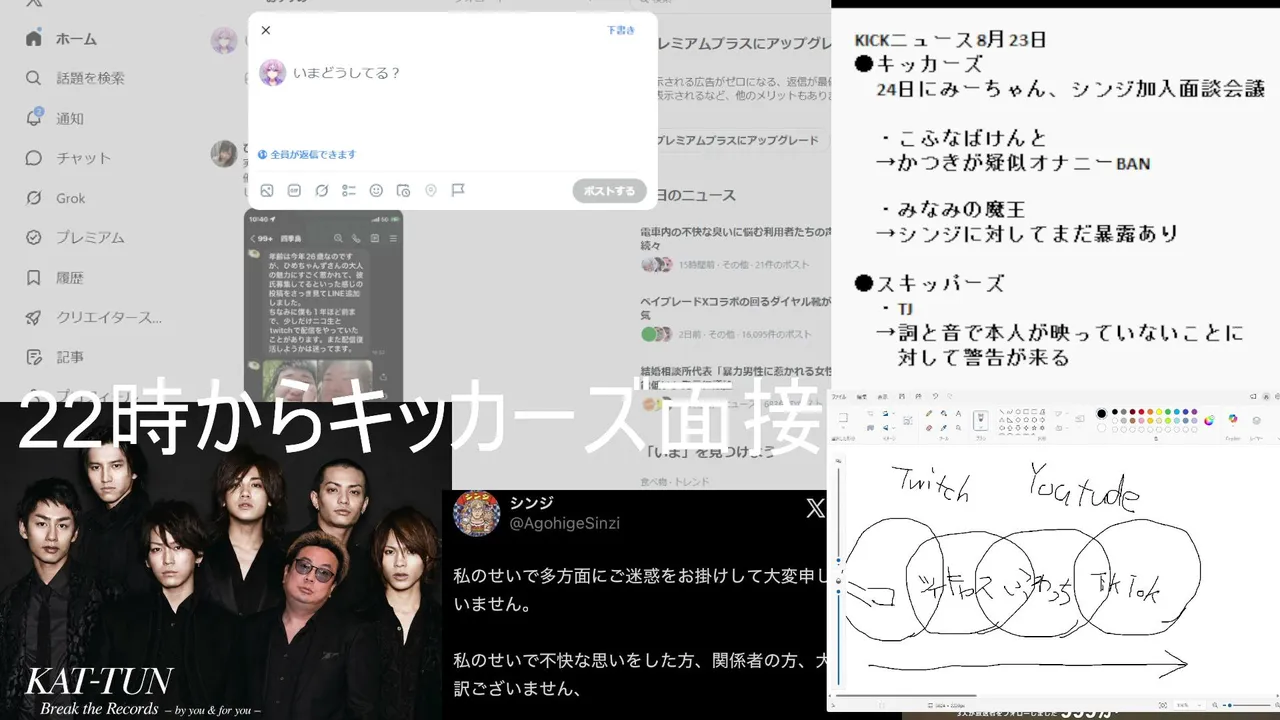The width and height of the screenshot is (1280, 720).
Task: Click the シンジ profile avatar in the tweet
Action: [x=477, y=512]
